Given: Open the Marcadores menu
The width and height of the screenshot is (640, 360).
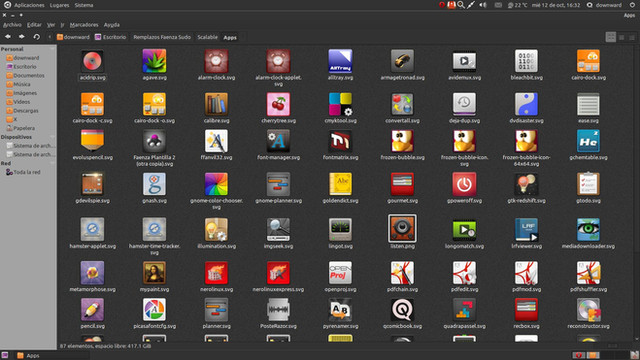Looking at the screenshot, I should [84, 25].
